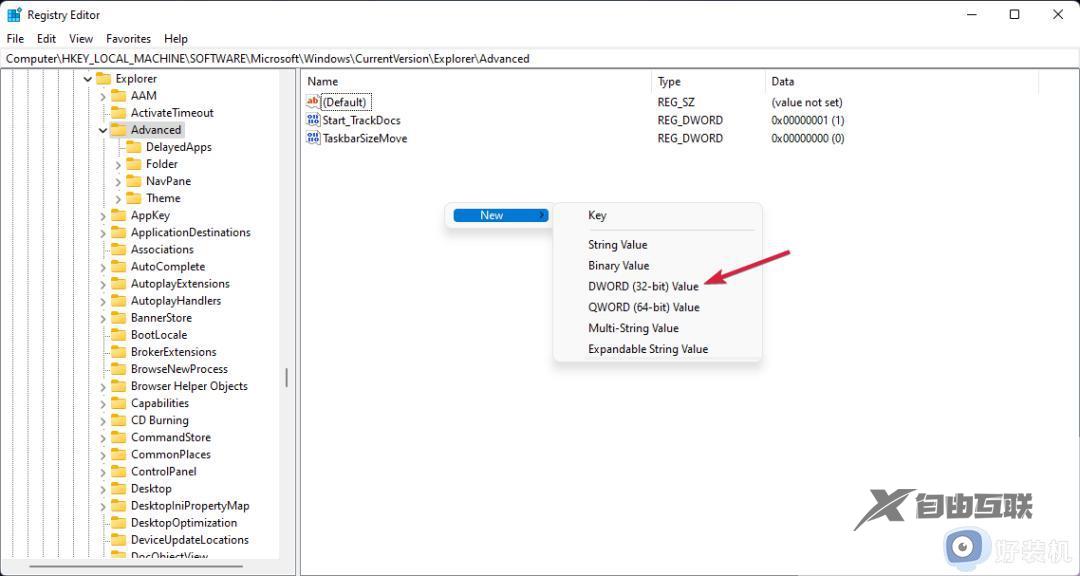This screenshot has width=1080, height=576.
Task: Click the (Default) string value icon
Action: 313,102
